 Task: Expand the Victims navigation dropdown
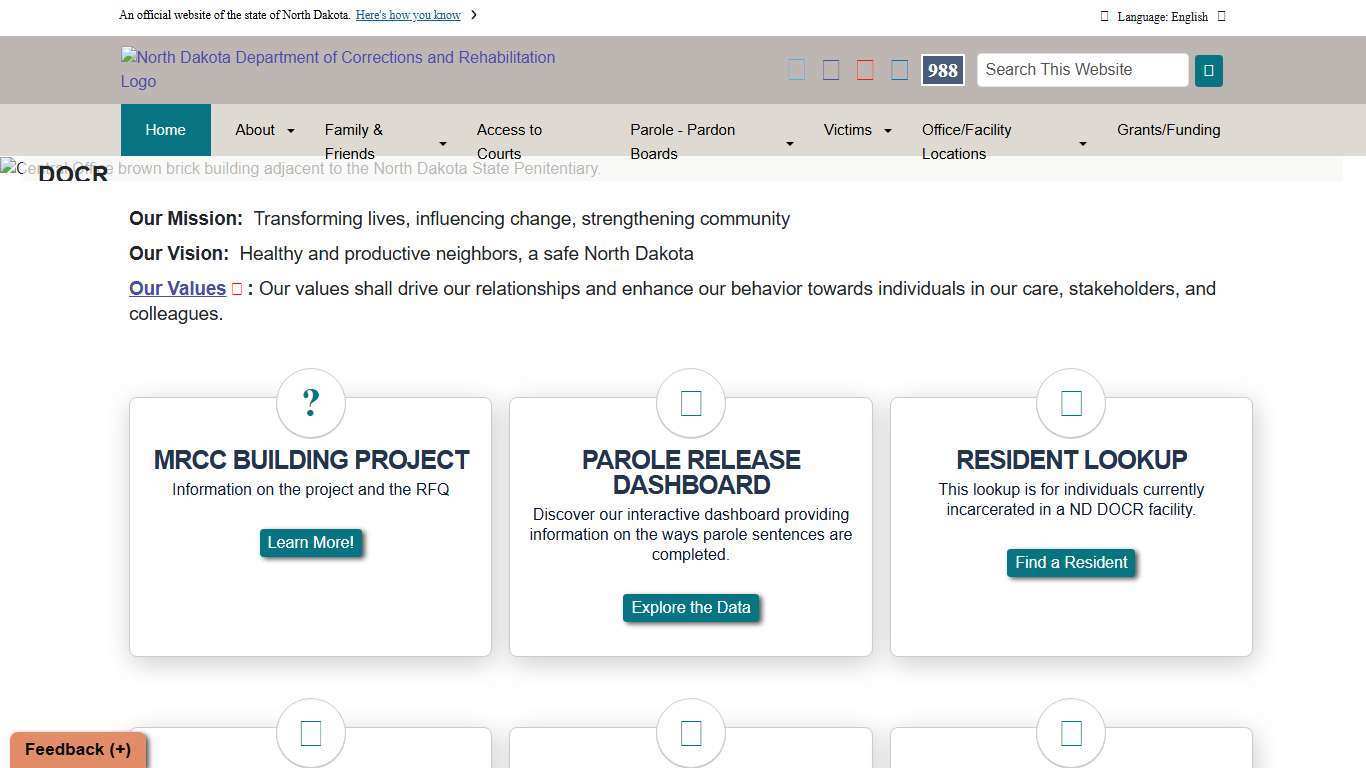(886, 131)
